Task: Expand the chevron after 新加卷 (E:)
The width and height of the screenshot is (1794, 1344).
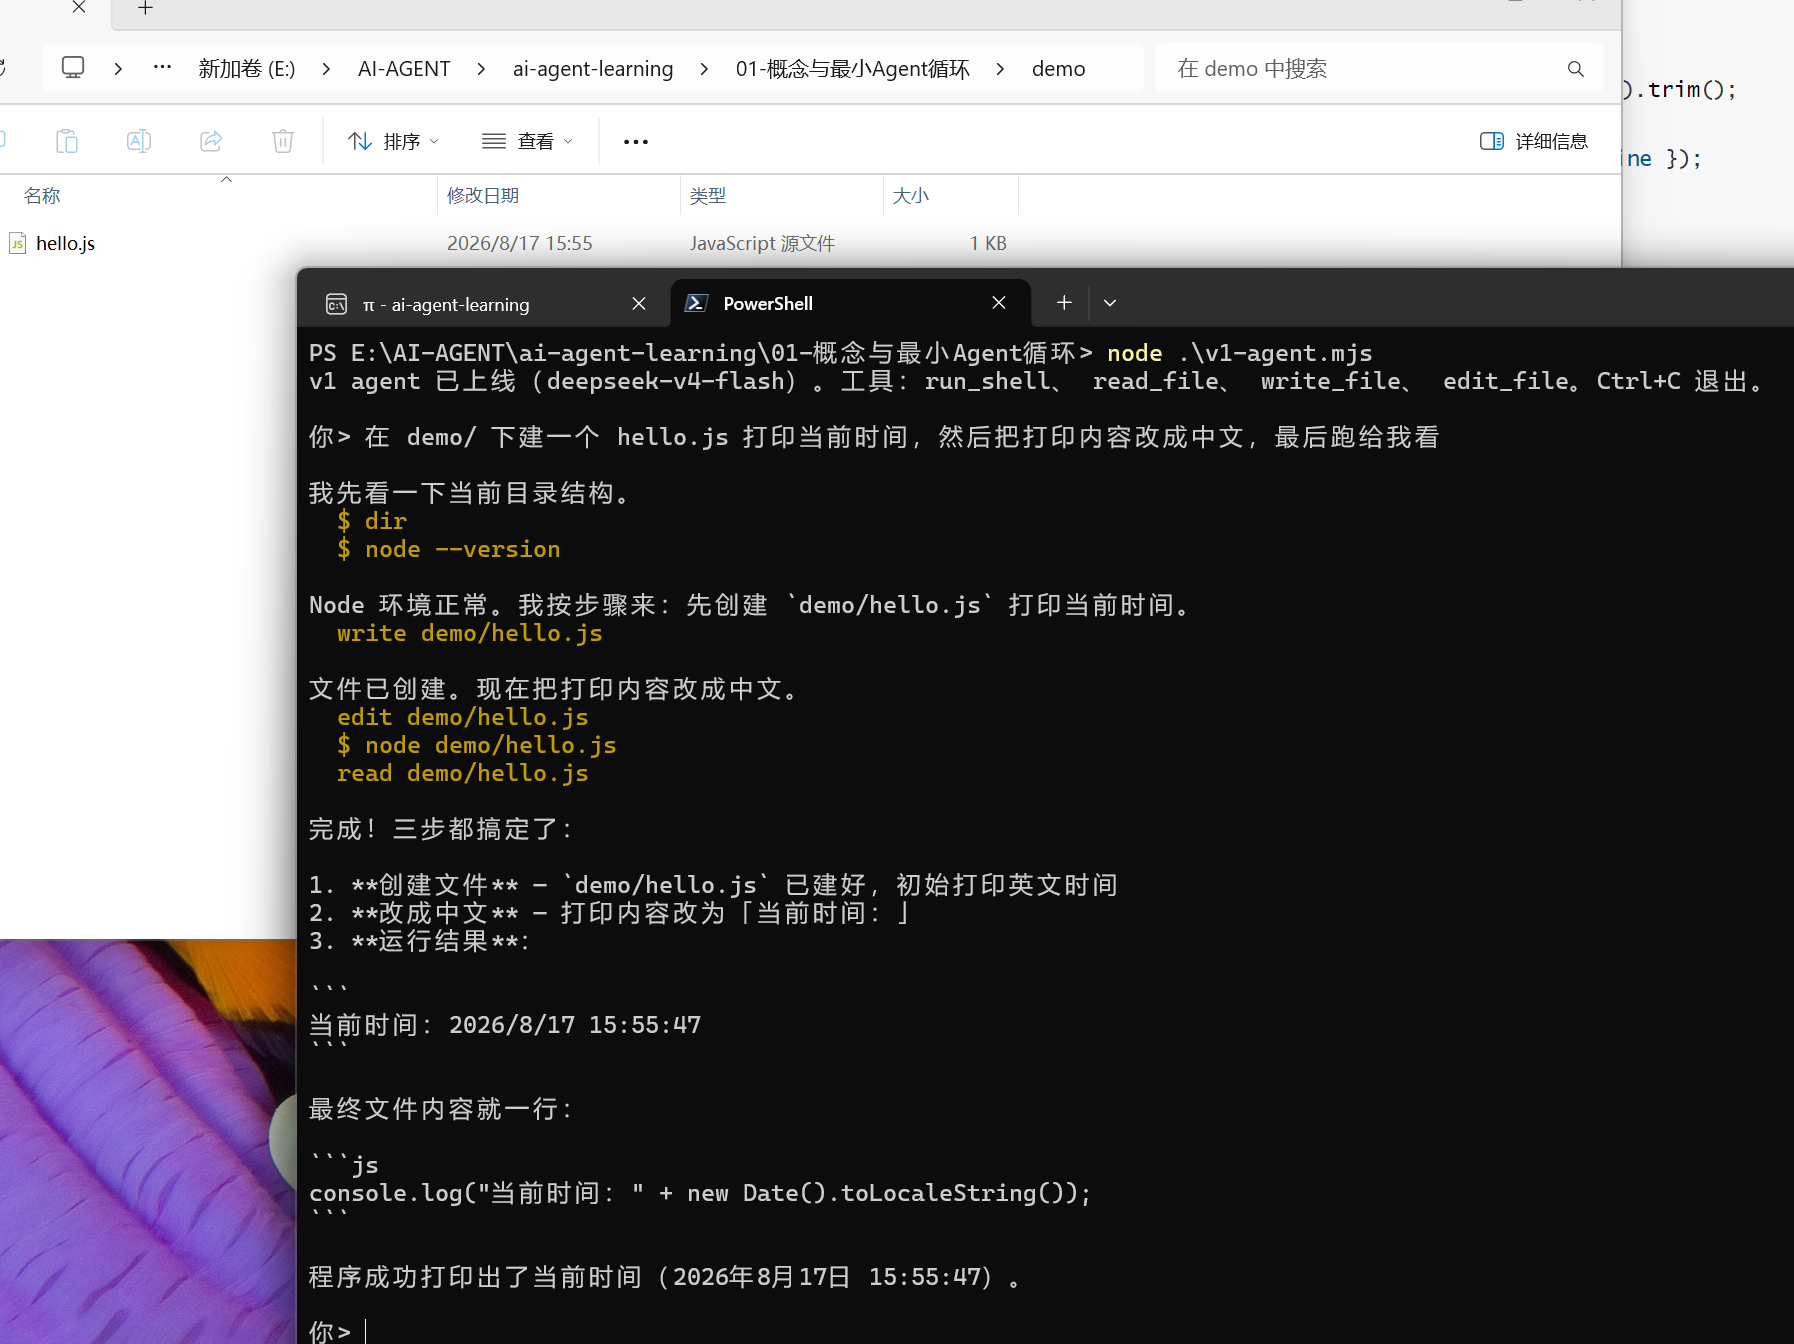Action: click(x=326, y=69)
